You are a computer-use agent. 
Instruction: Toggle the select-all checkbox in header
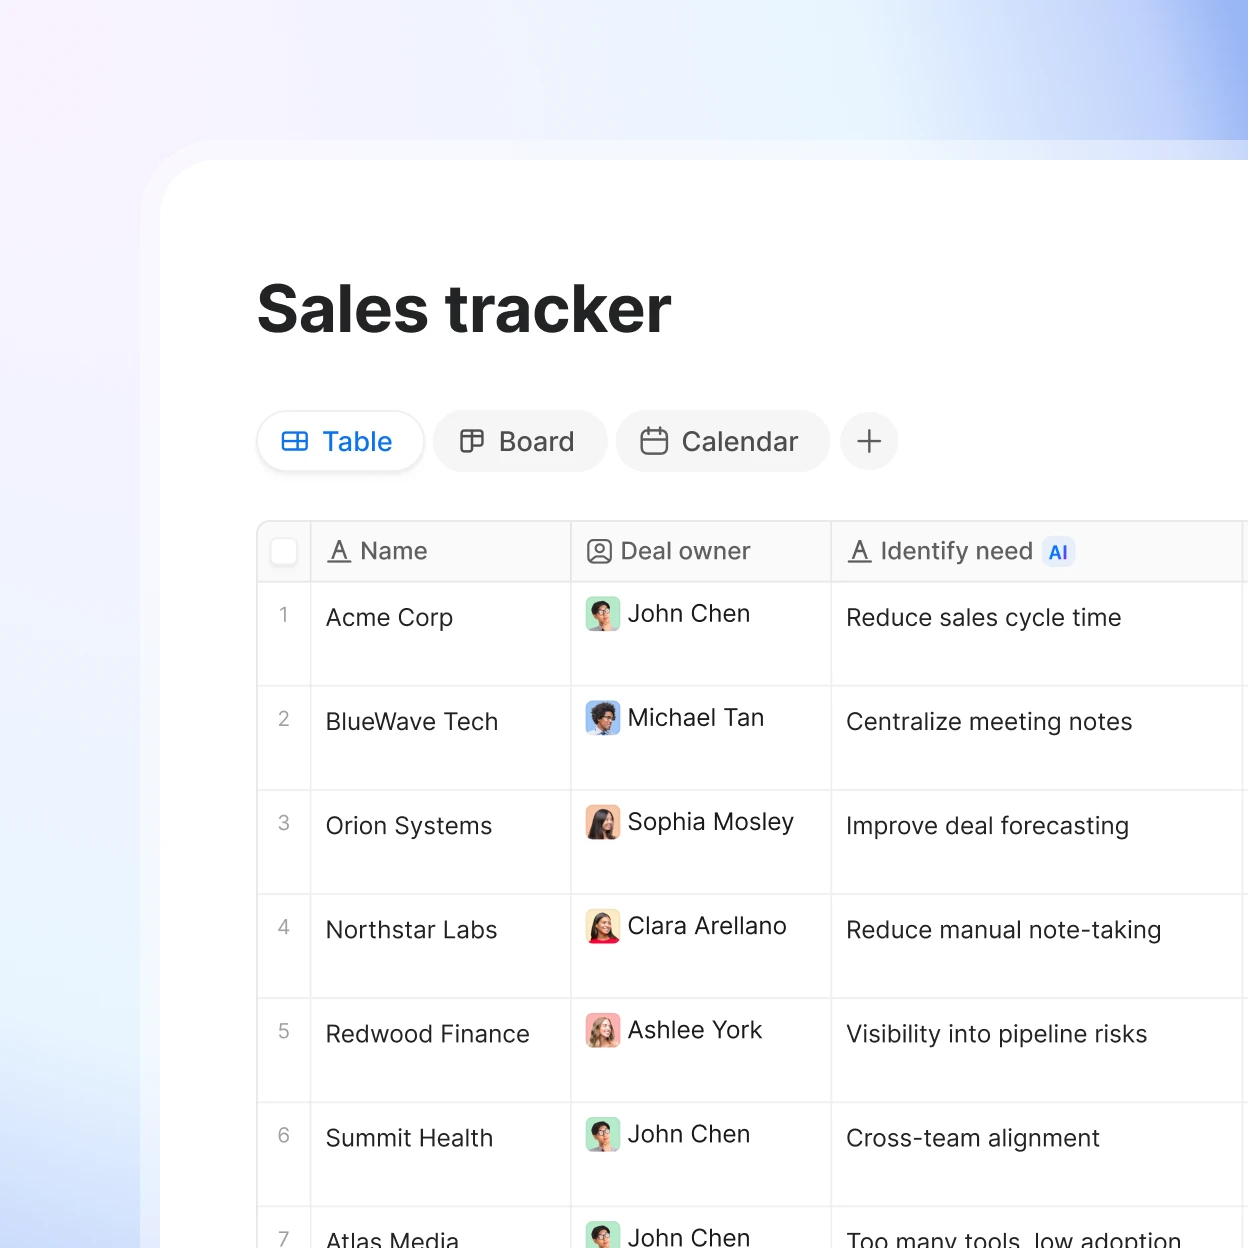click(284, 551)
